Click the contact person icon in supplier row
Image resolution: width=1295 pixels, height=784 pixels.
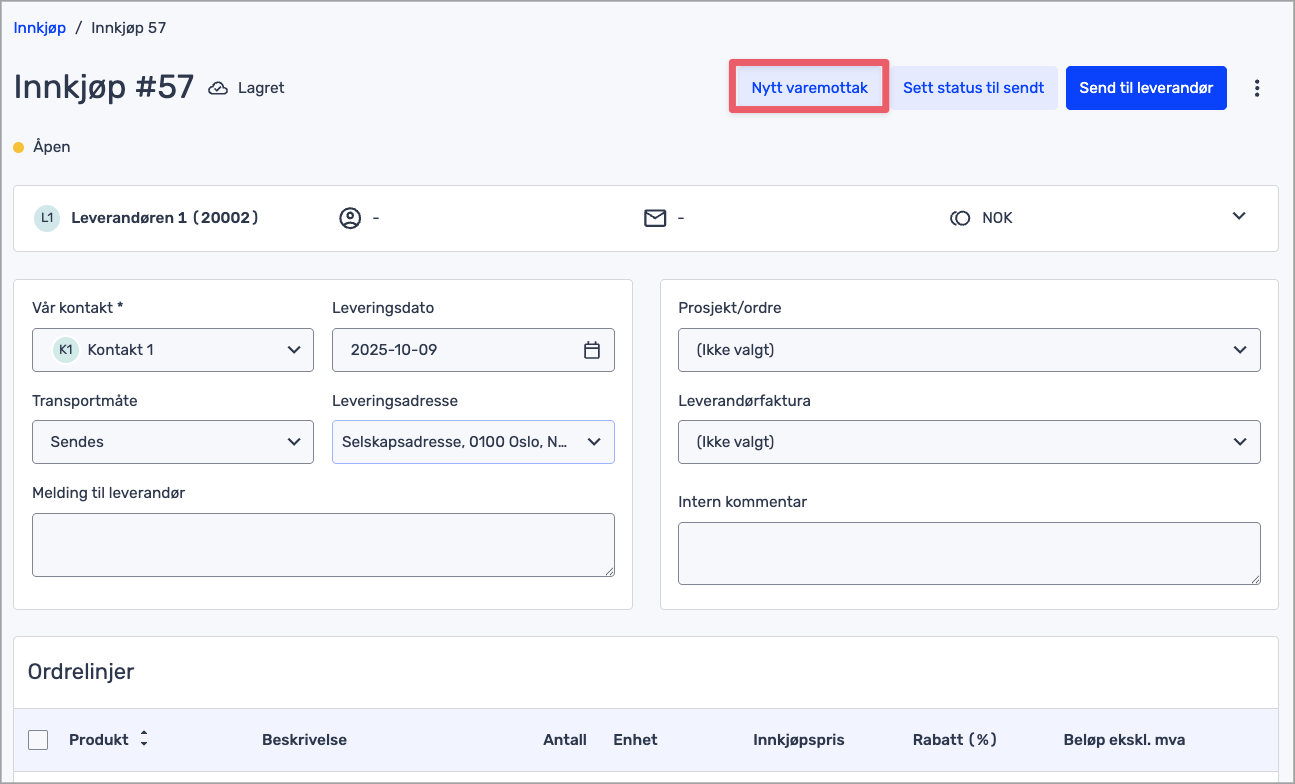click(350, 218)
